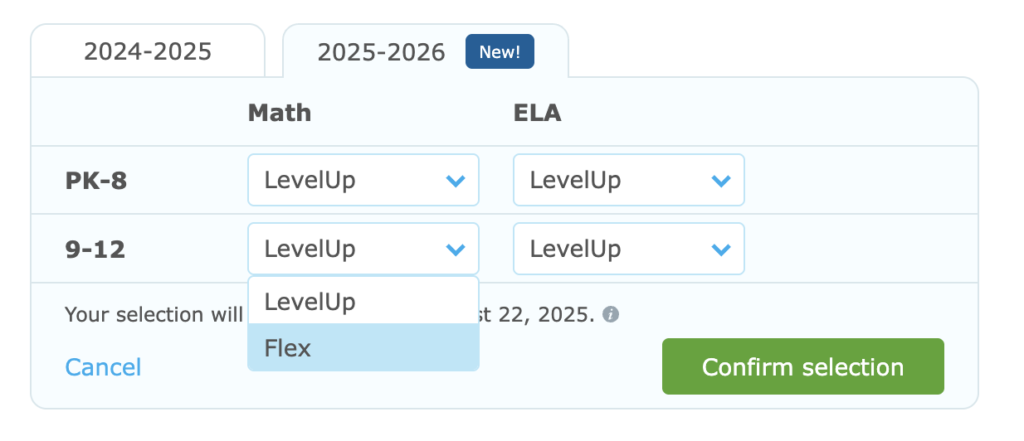
Task: Click the Math column header
Action: tap(280, 112)
